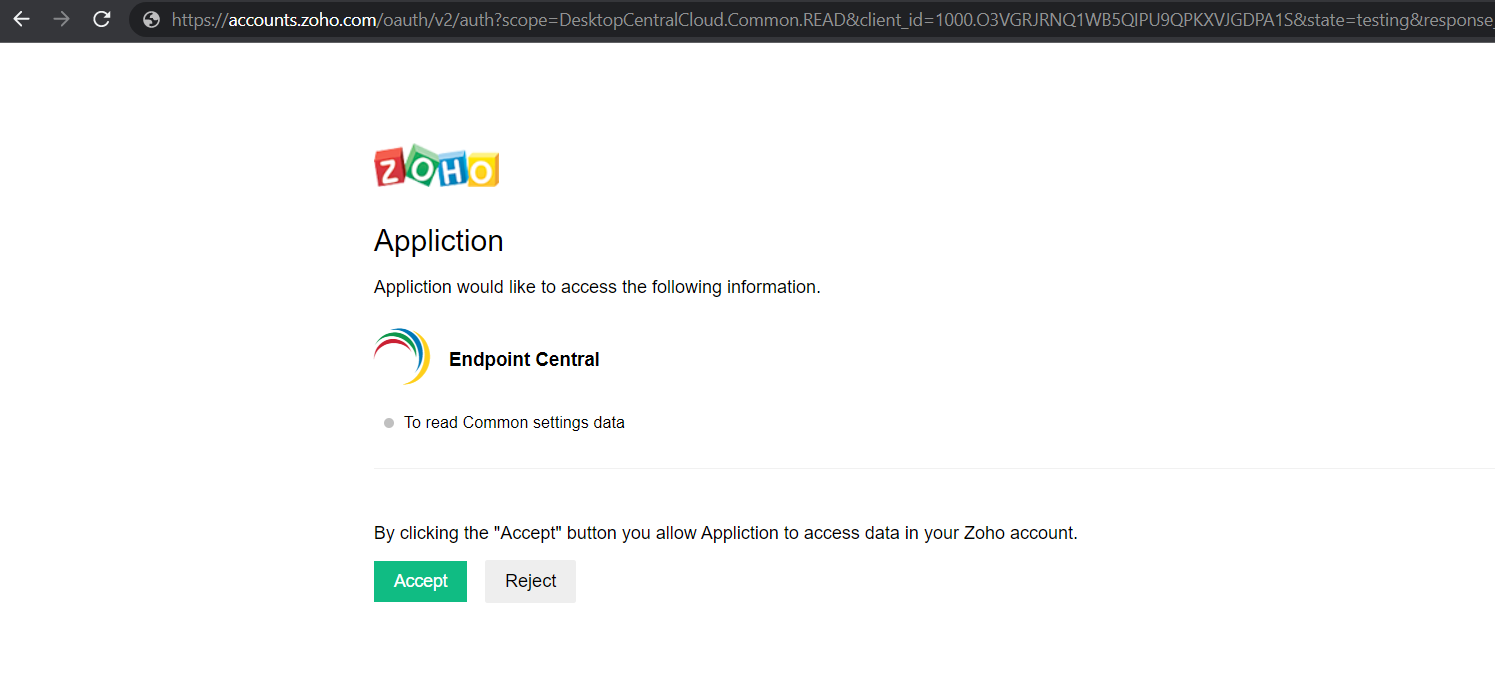Viewport: 1495px width, 680px height.
Task: Click the browser back arrow
Action: pyautogui.click(x=21, y=19)
